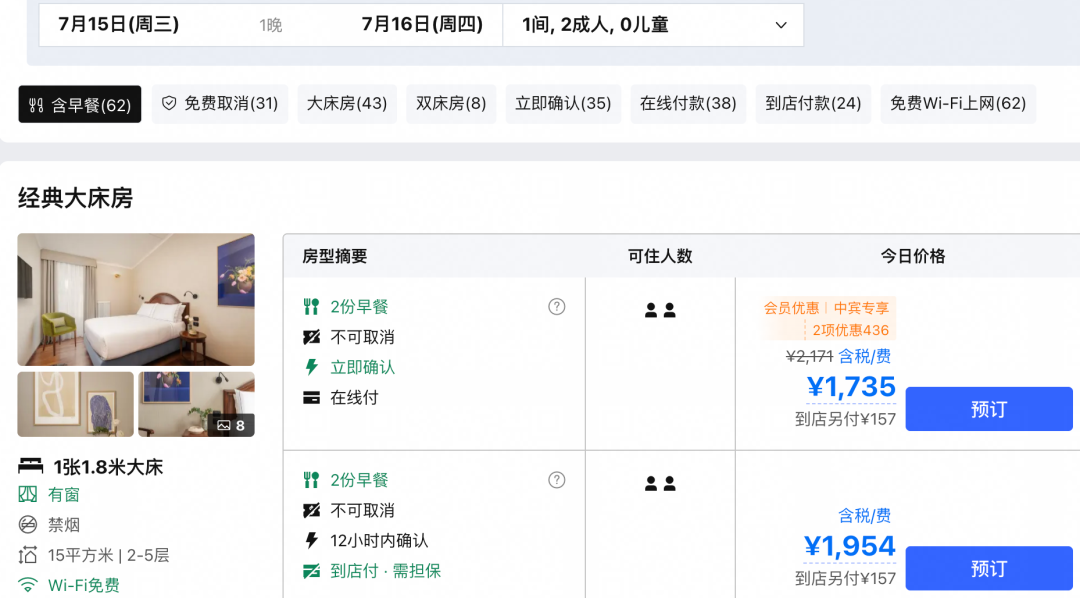Click the 到店付 · 需担保 text
Image resolution: width=1080 pixels, height=598 pixels.
385,570
